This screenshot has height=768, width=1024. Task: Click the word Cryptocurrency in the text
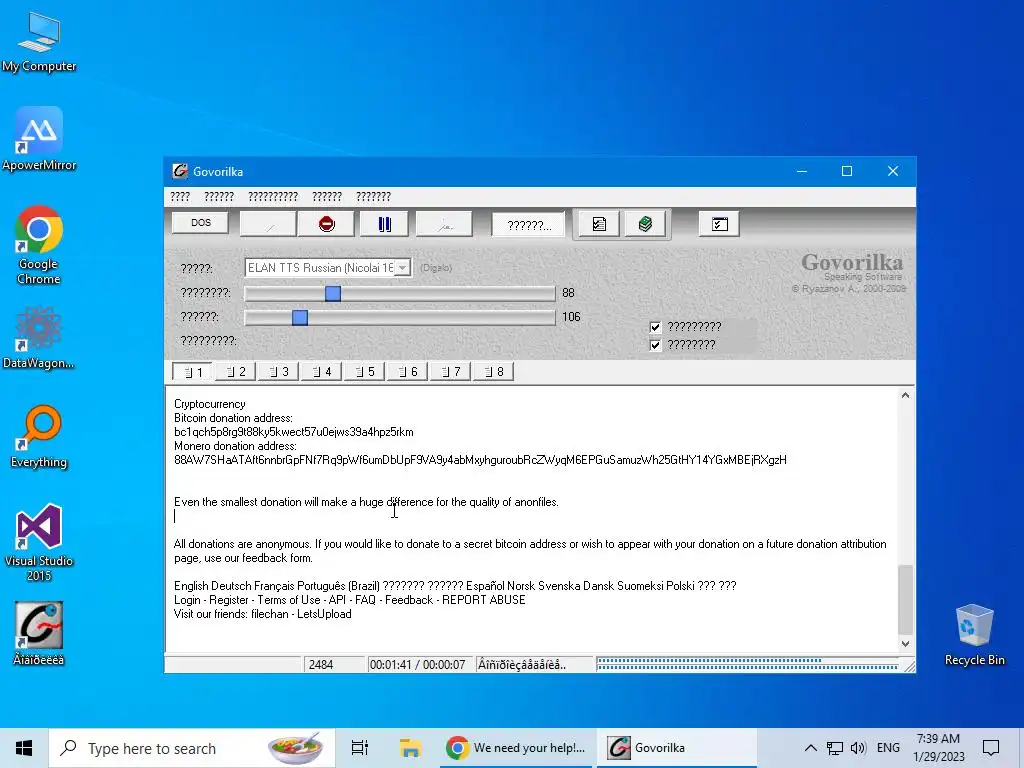click(x=210, y=404)
